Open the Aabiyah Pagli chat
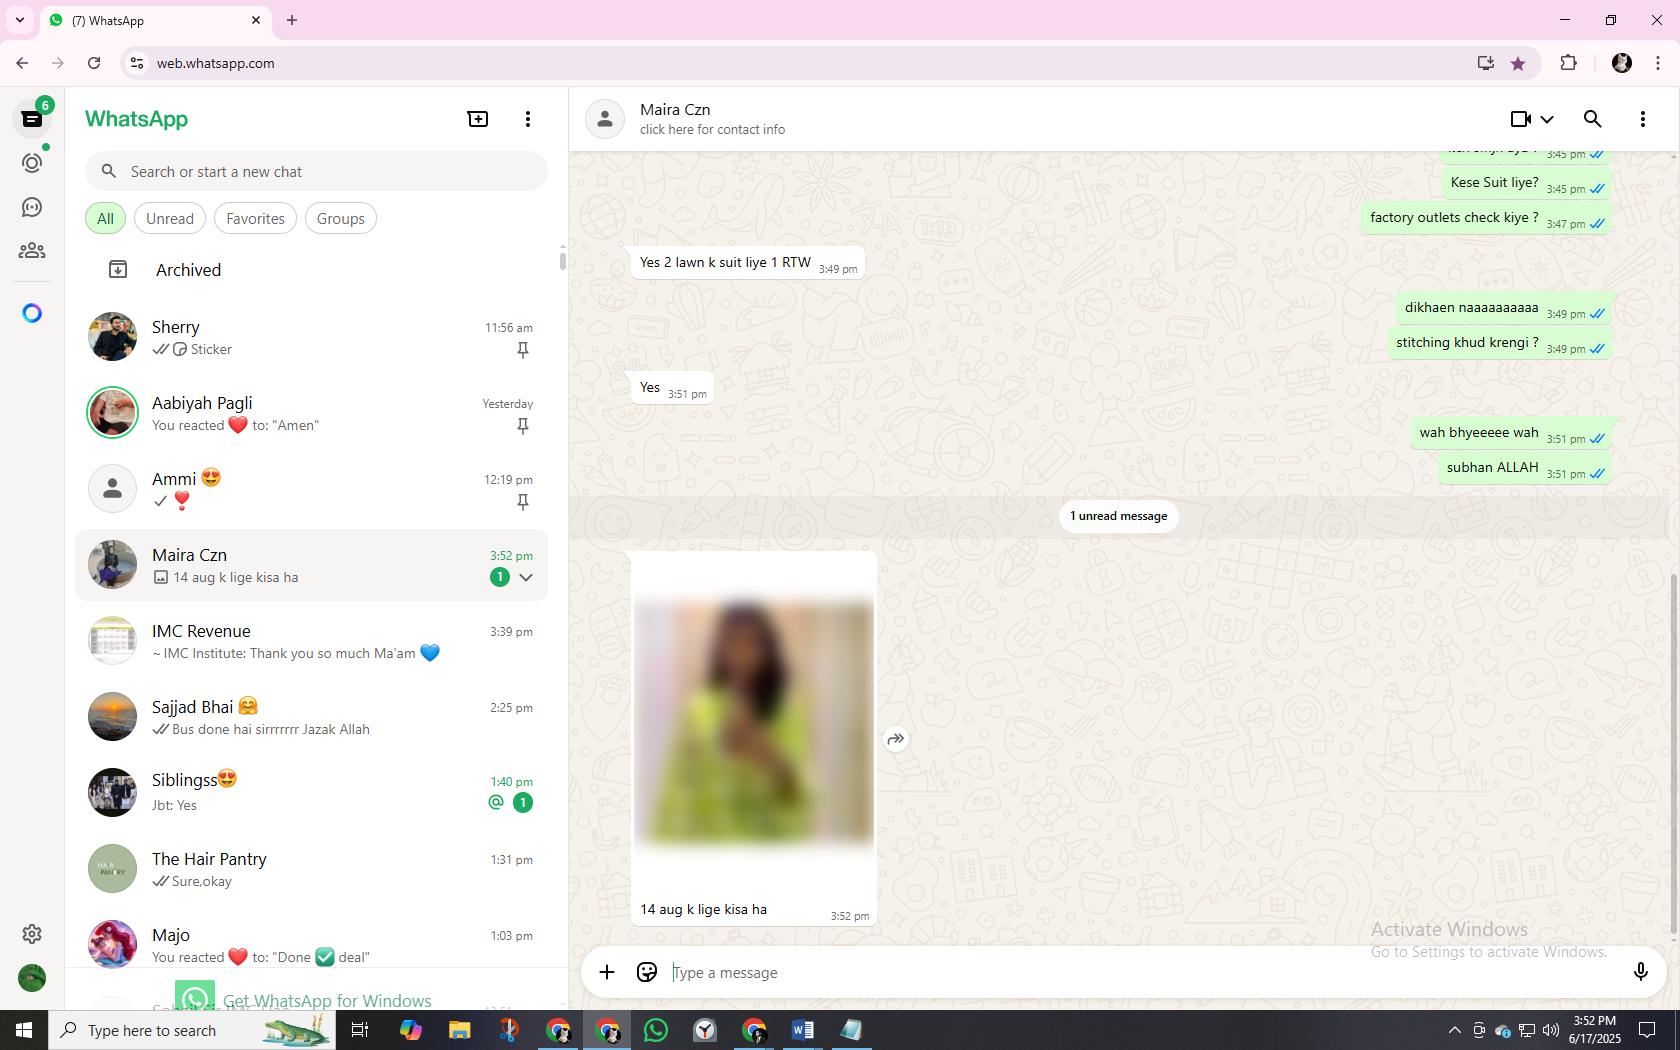The width and height of the screenshot is (1680, 1050). coord(312,413)
